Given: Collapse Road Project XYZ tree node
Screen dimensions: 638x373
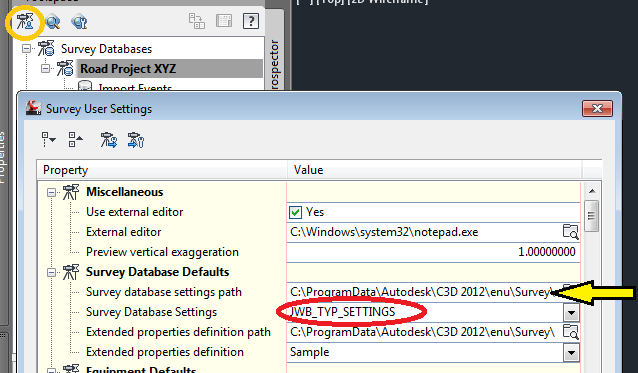Looking at the screenshot, I should coord(46,68).
